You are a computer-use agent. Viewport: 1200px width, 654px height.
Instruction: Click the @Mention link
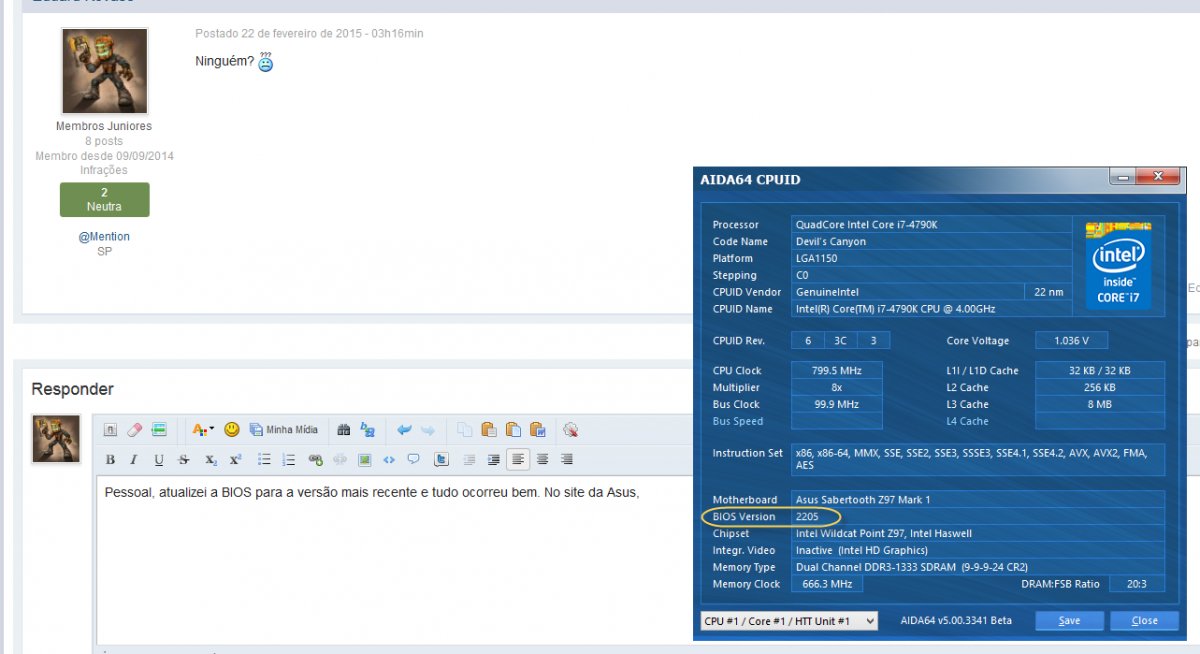click(104, 237)
